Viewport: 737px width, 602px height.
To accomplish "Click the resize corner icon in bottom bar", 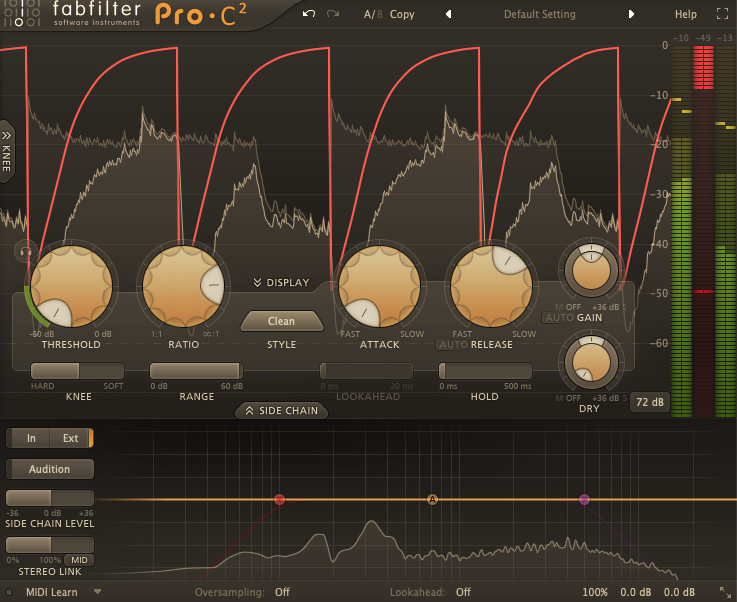I will pyautogui.click(x=725, y=592).
